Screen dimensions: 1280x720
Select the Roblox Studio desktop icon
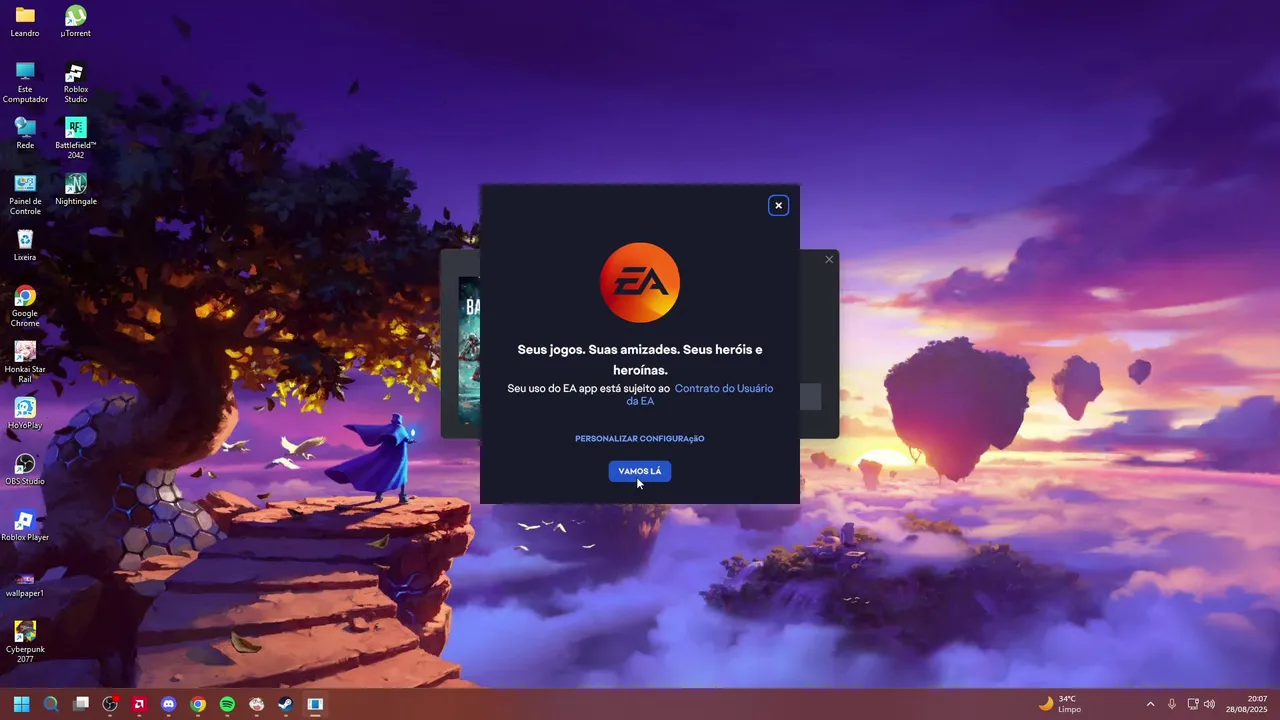coord(75,82)
